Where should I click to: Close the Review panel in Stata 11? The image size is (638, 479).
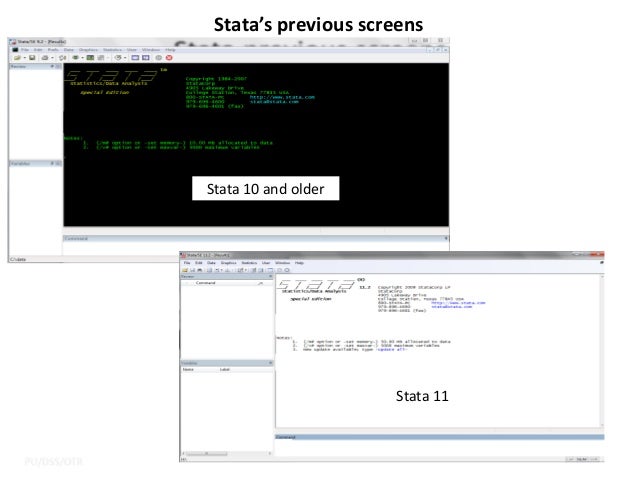(271, 276)
